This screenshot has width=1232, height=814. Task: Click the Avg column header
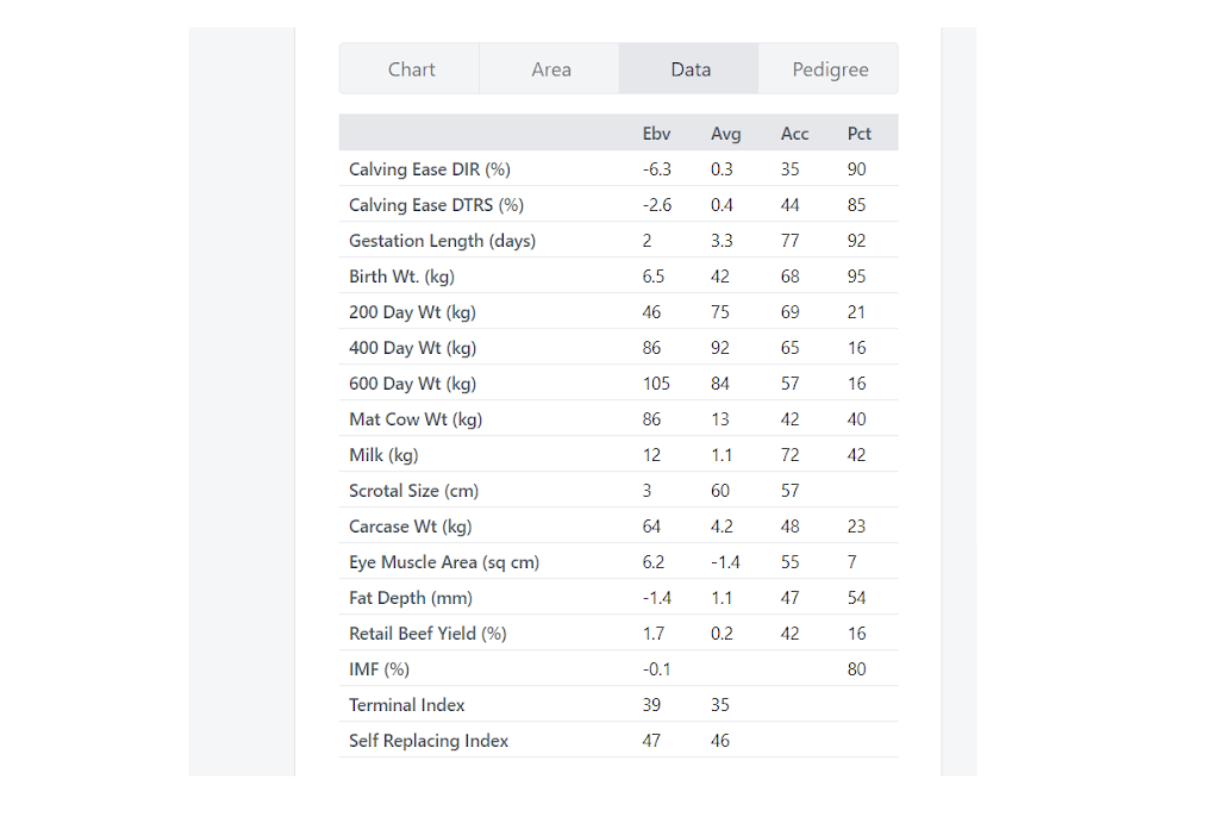[x=727, y=132]
